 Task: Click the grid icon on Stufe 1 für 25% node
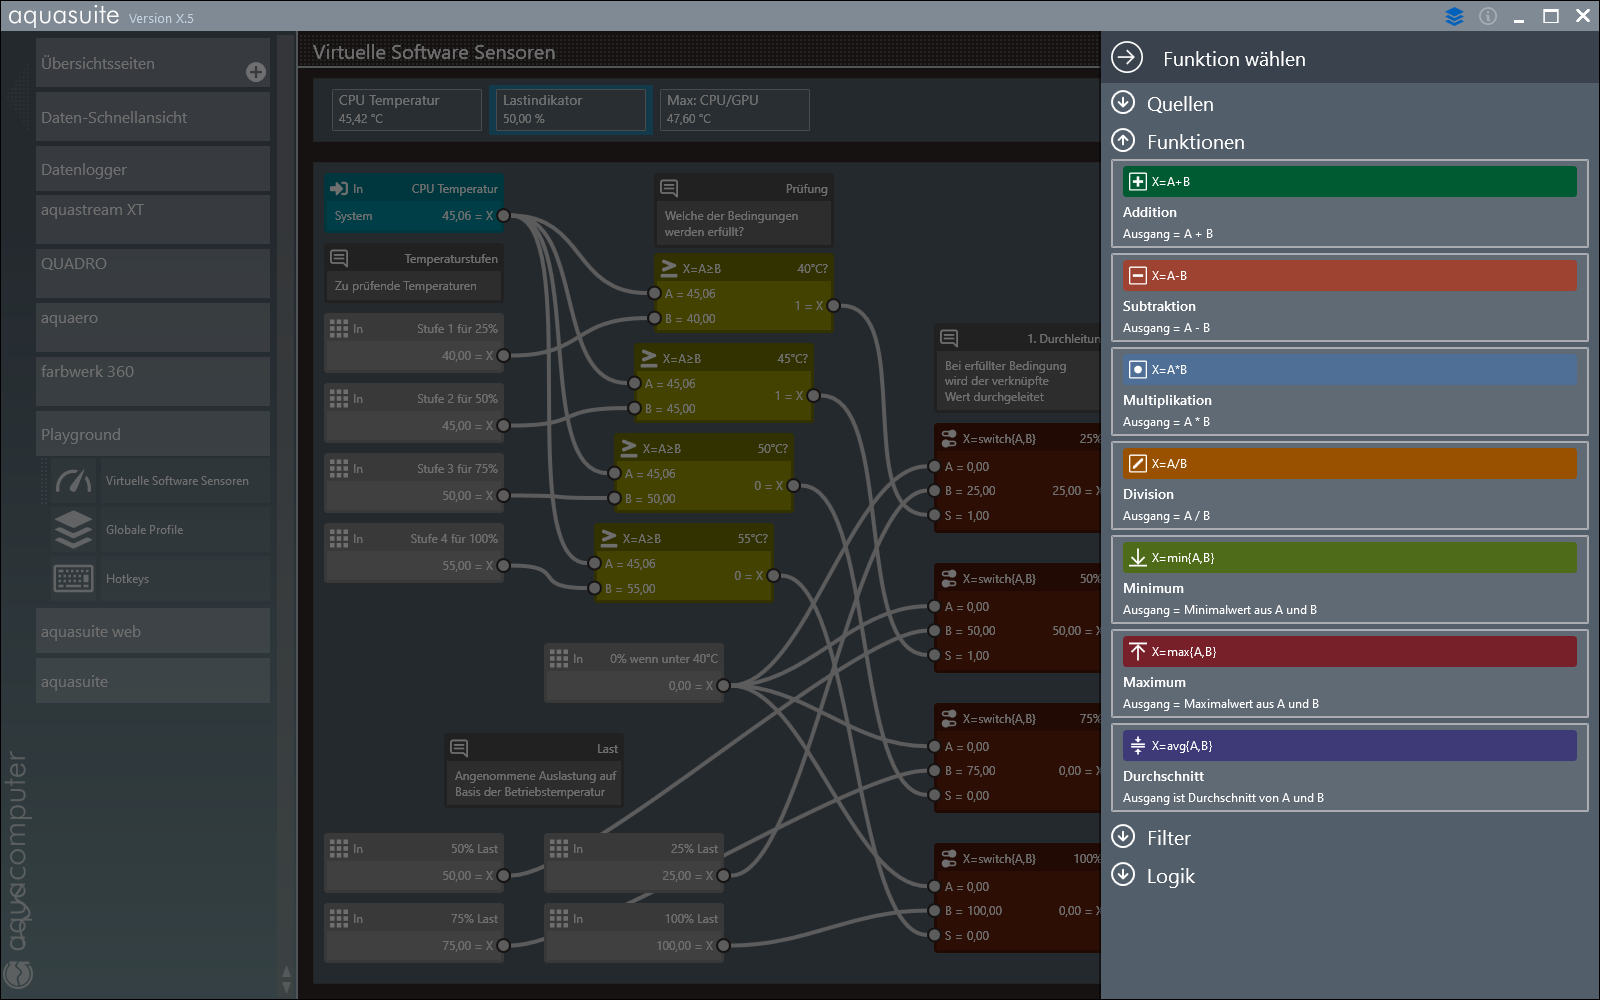(x=339, y=328)
